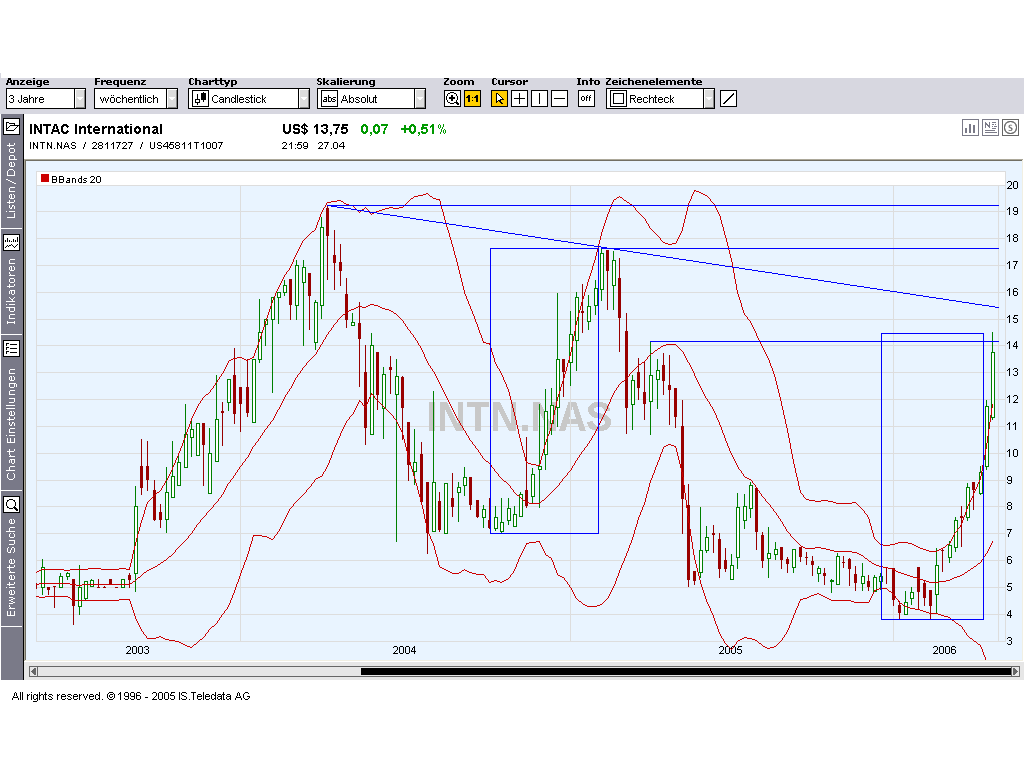Open the Anzeige 3 Jahre dropdown

tap(46, 99)
